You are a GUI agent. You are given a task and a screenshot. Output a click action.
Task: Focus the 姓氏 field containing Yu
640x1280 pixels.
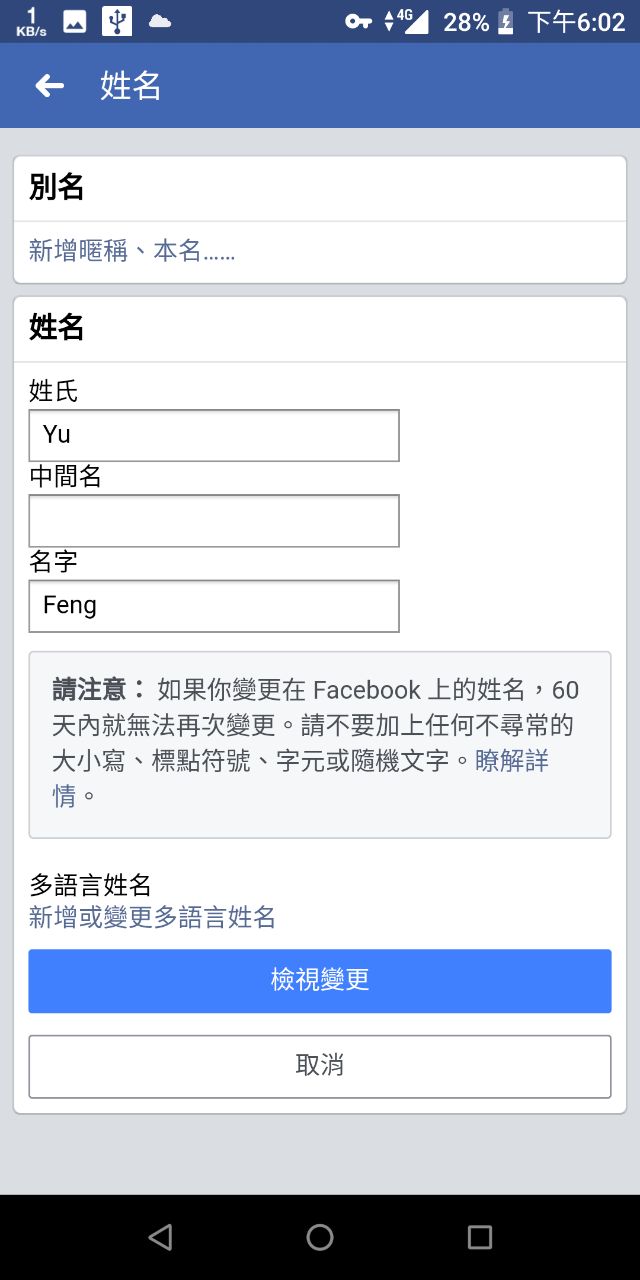click(214, 435)
